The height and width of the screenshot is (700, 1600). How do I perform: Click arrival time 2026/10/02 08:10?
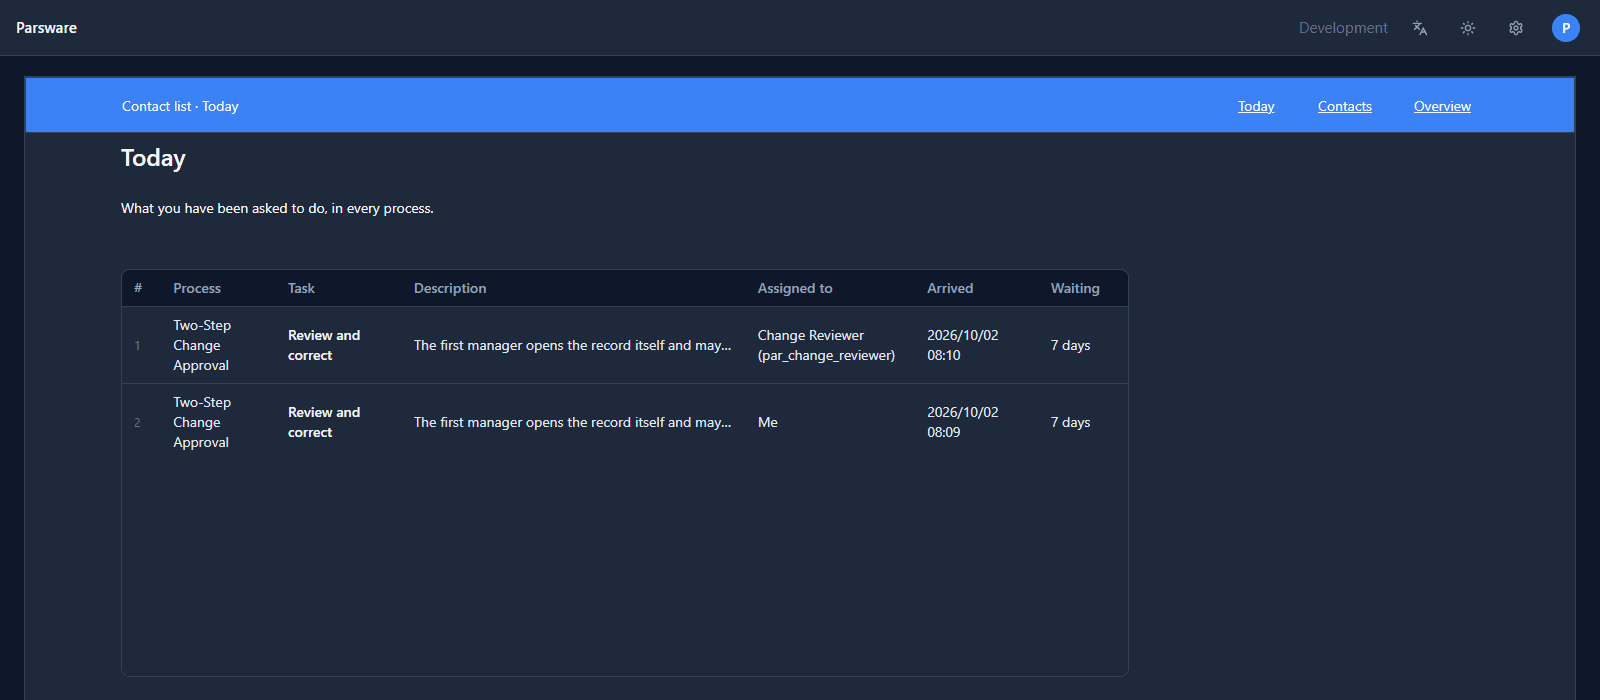point(962,345)
